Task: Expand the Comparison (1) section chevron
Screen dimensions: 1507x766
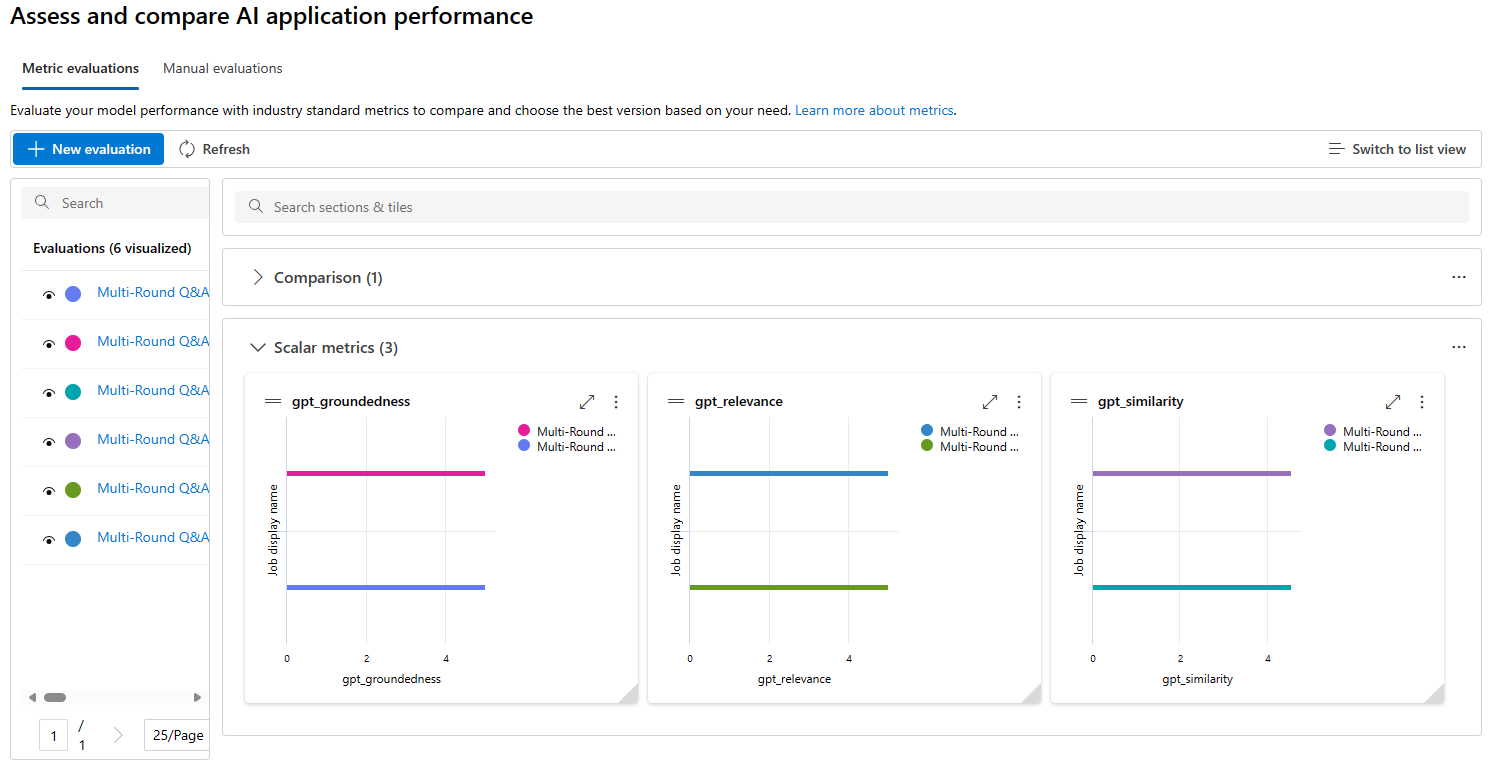Action: [258, 277]
